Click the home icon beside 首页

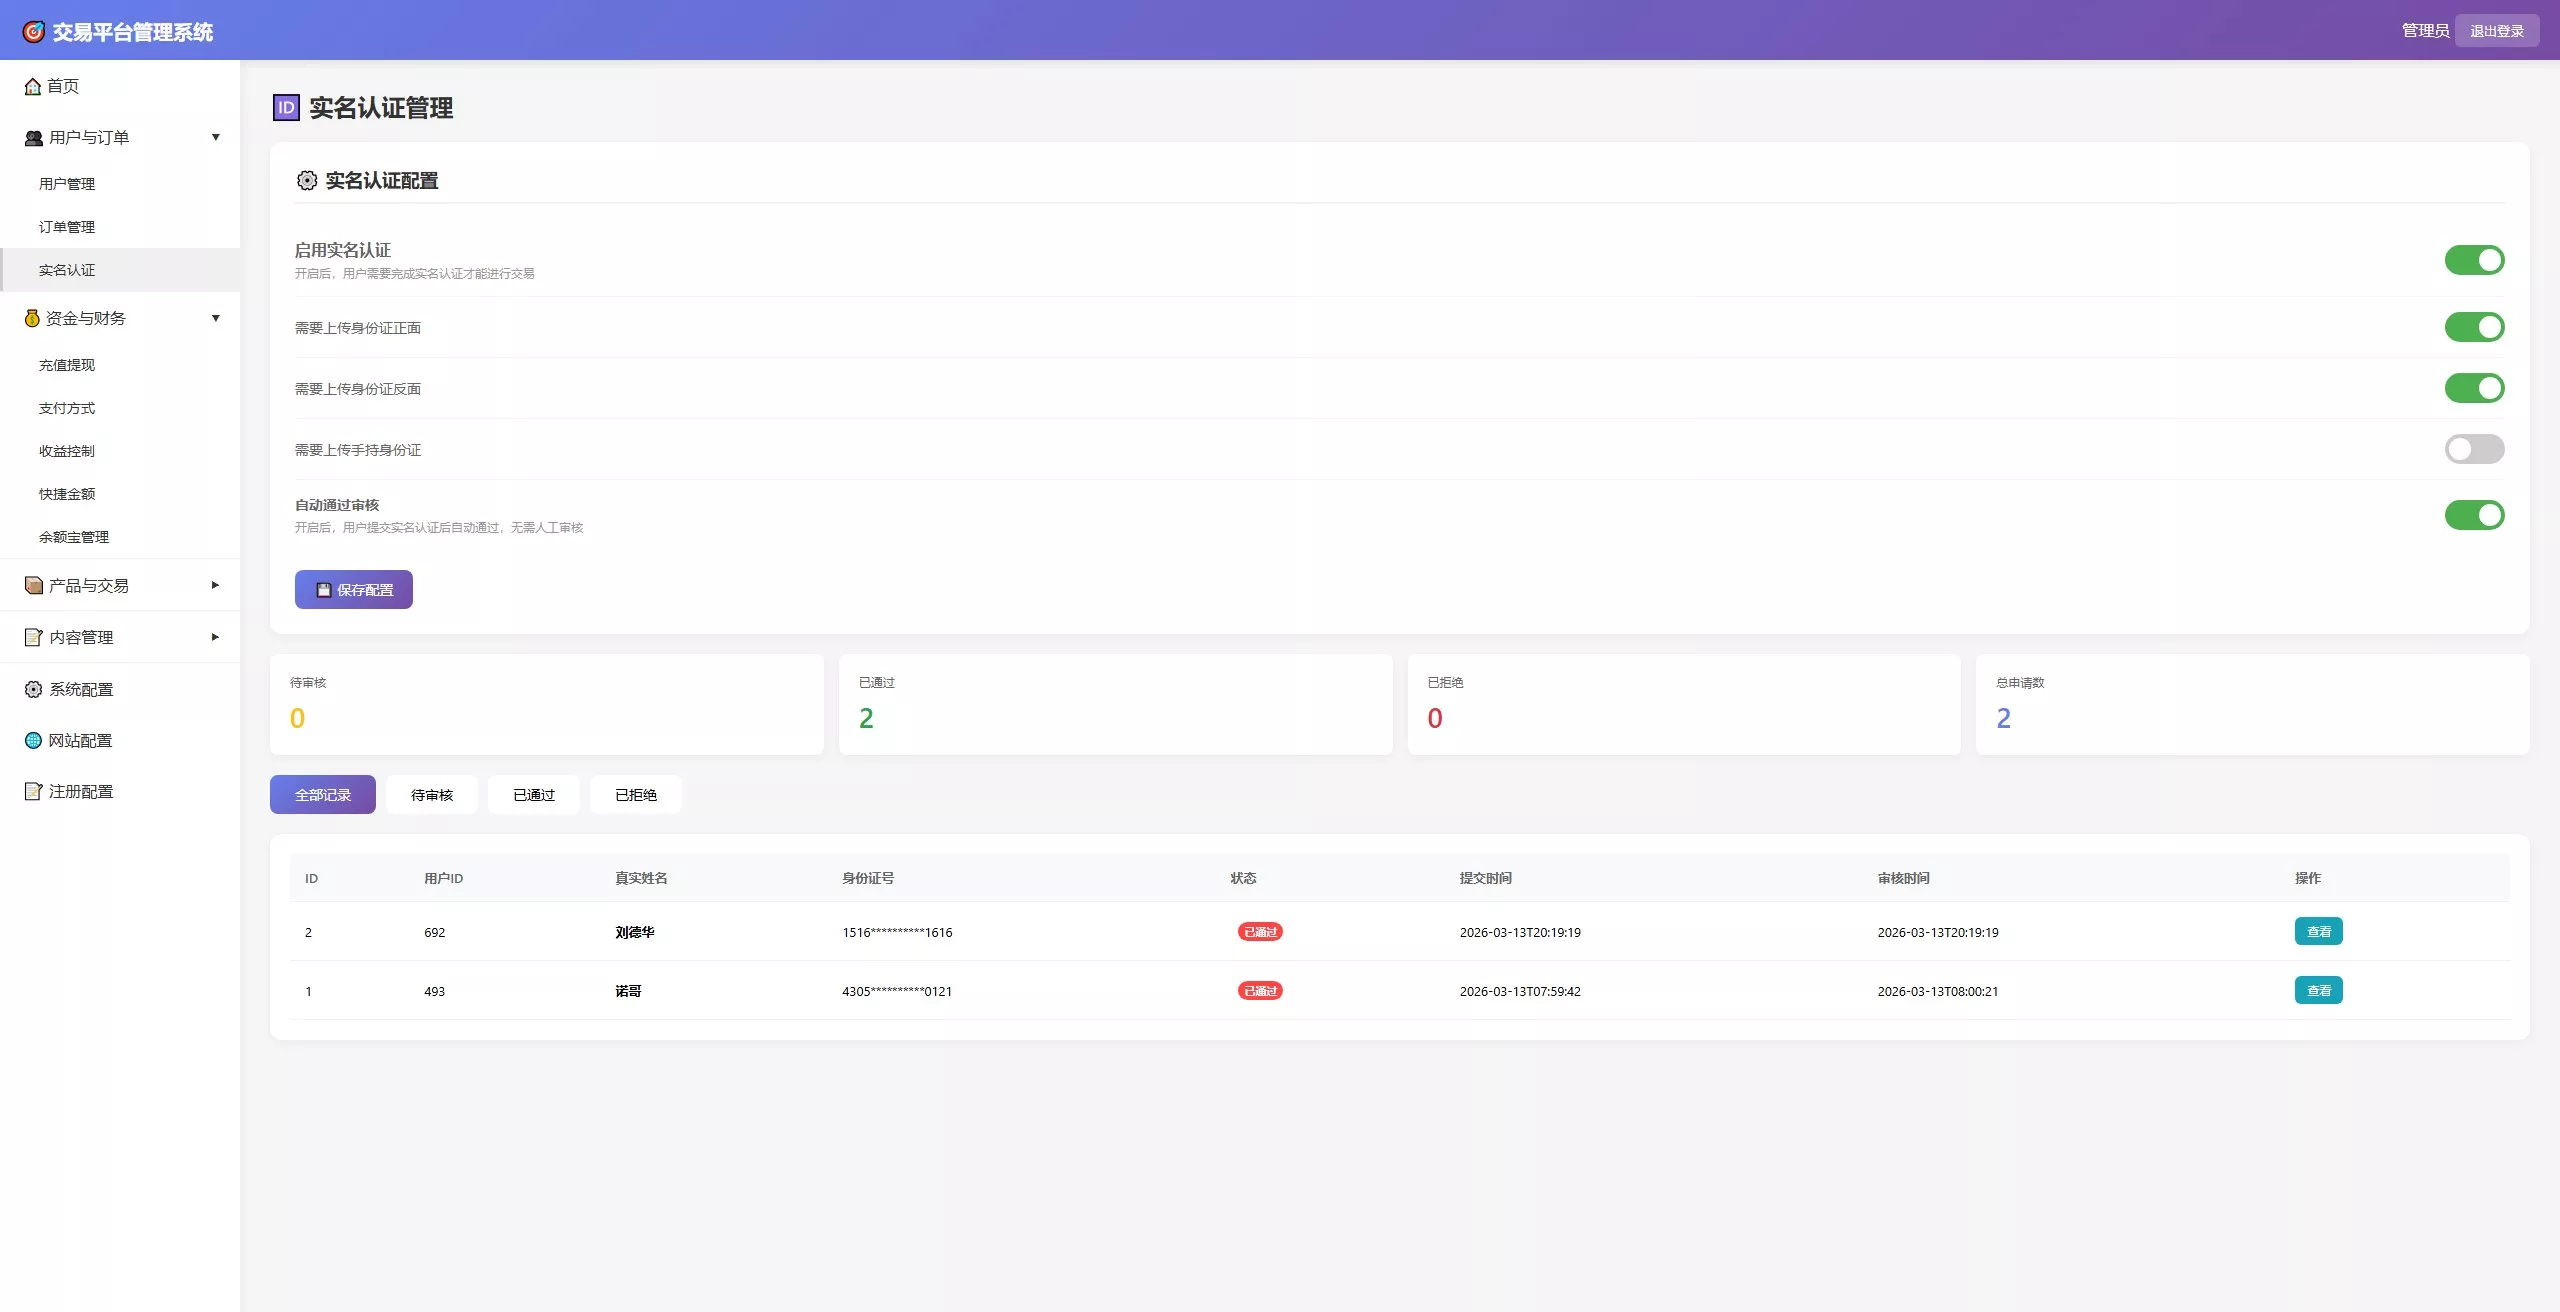click(x=33, y=86)
